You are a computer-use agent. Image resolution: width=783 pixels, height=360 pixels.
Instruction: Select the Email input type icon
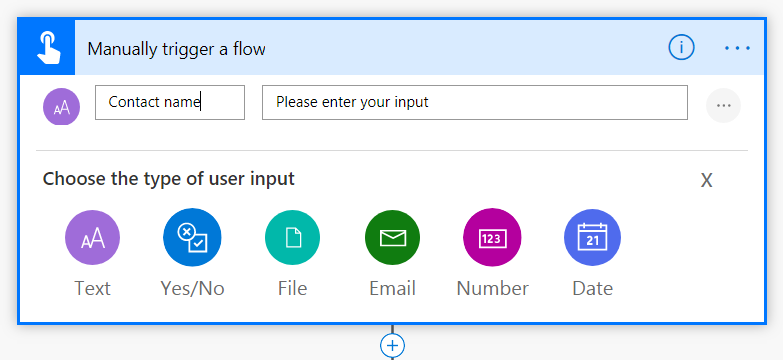pyautogui.click(x=392, y=237)
